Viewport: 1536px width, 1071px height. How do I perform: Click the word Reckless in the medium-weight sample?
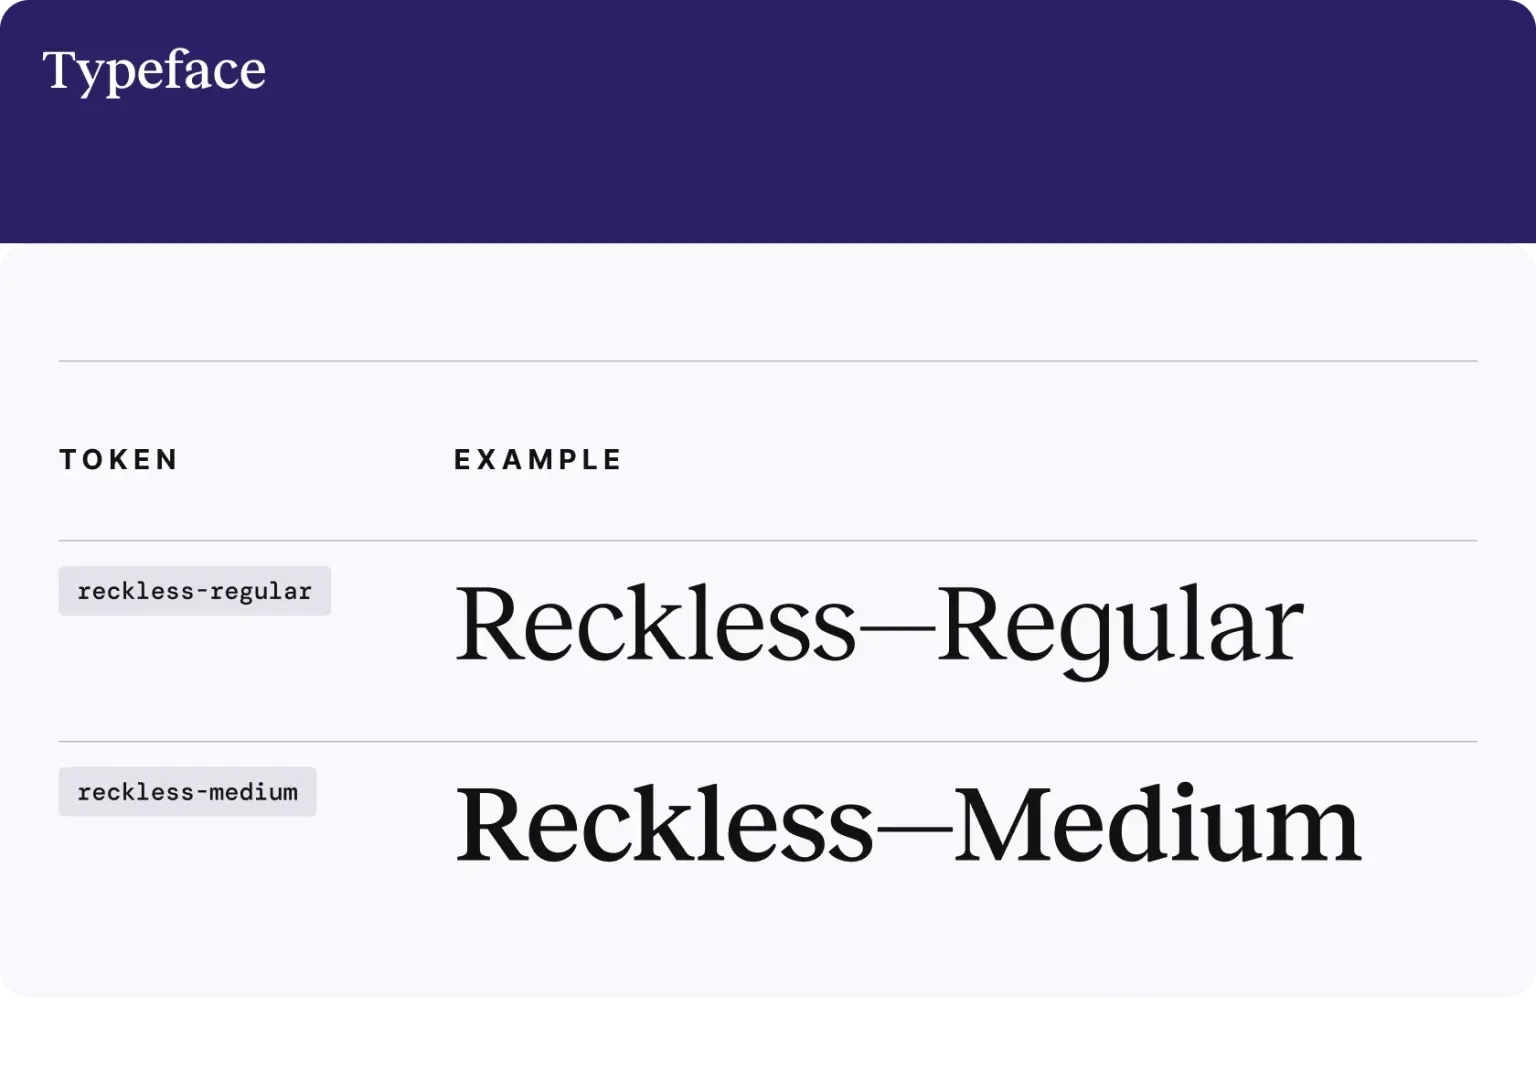[665, 824]
